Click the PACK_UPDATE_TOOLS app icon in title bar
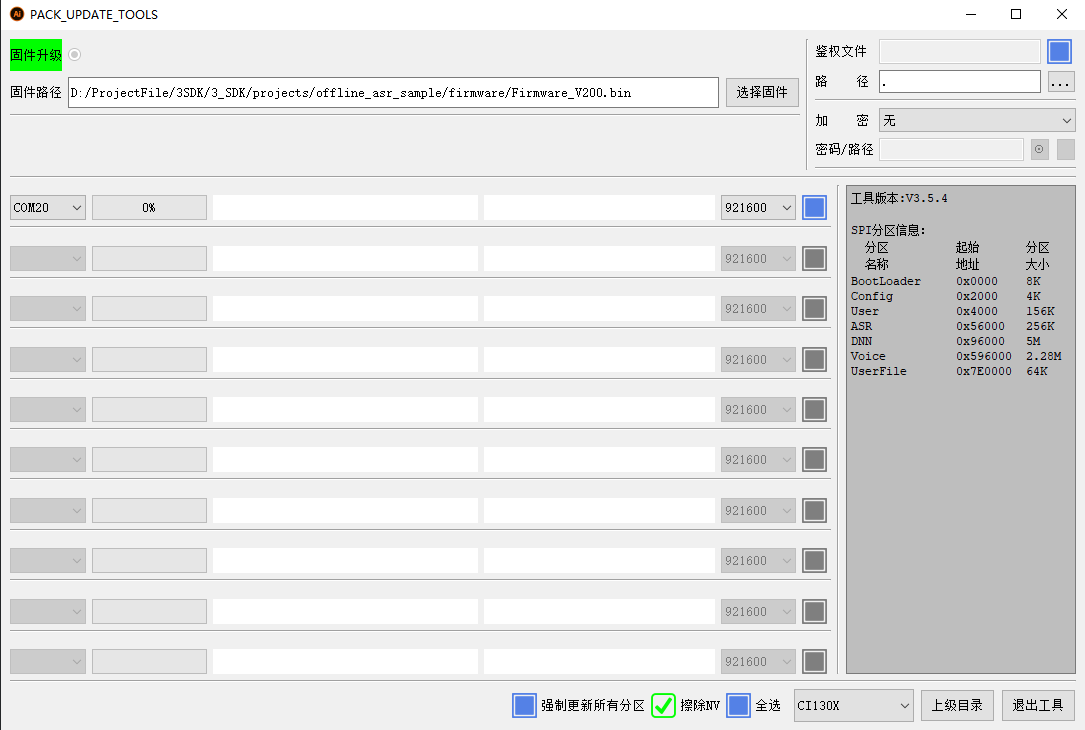The width and height of the screenshot is (1085, 730). (x=16, y=14)
